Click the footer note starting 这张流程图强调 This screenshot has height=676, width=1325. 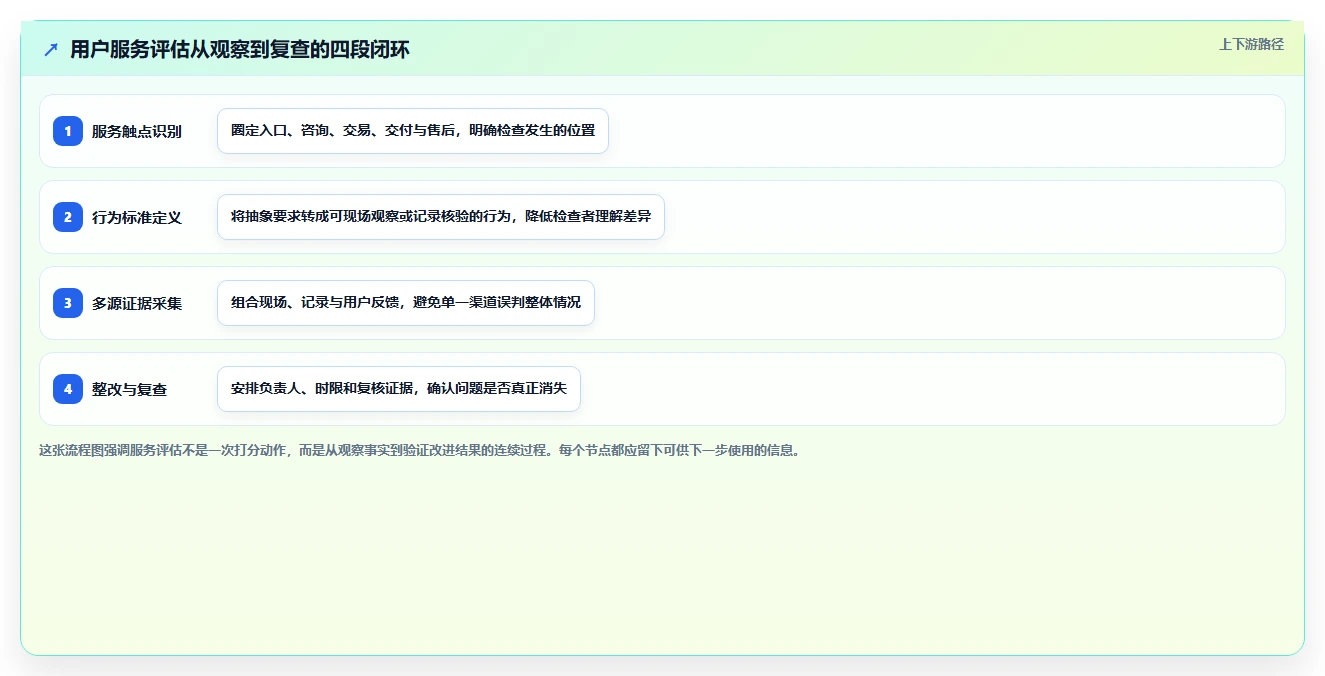[x=419, y=451]
